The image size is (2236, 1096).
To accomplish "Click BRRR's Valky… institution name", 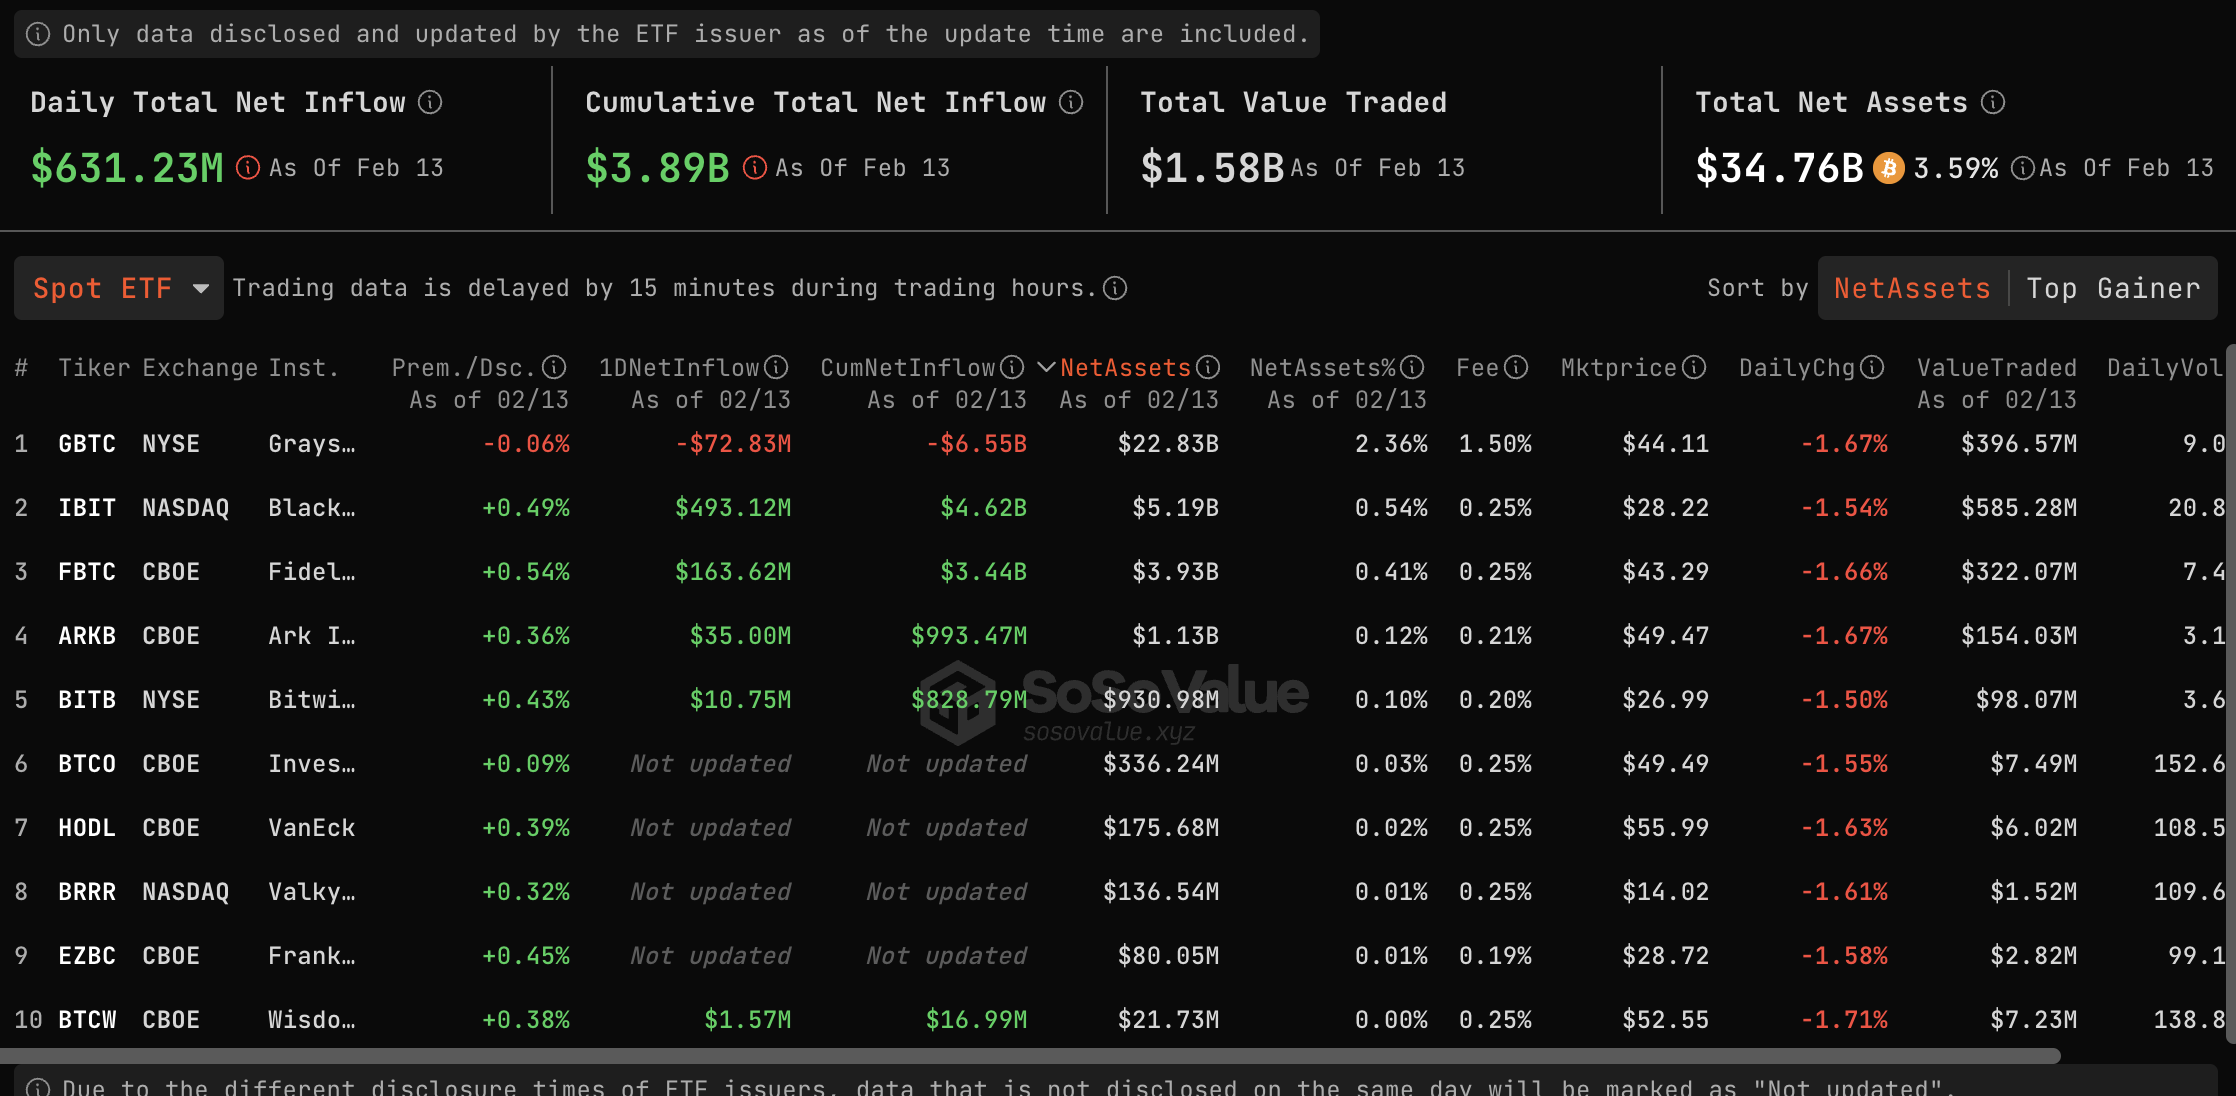I will (312, 891).
